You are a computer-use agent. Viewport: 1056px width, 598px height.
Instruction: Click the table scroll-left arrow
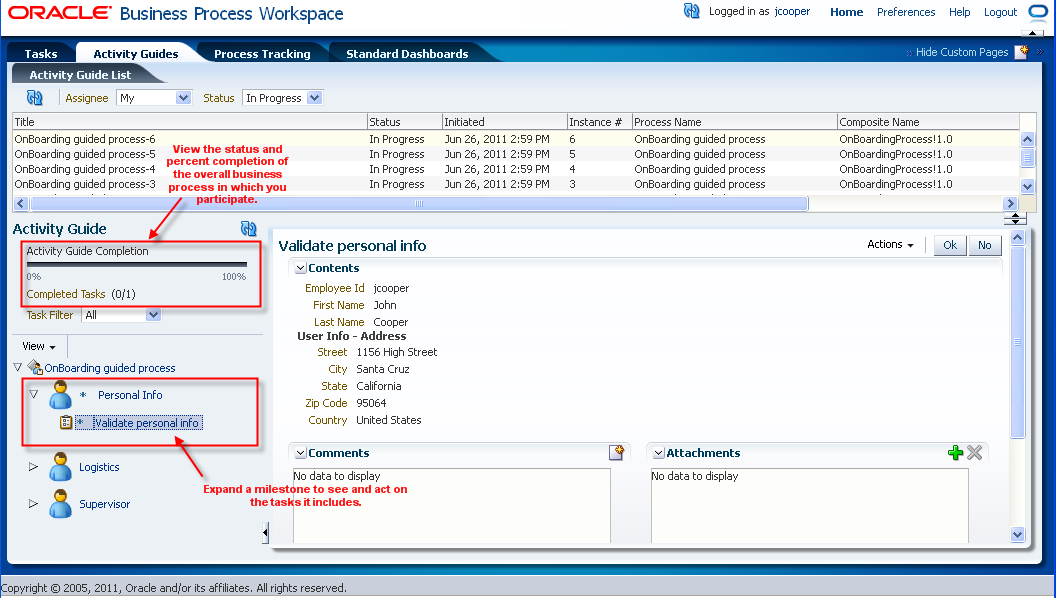(x=20, y=203)
